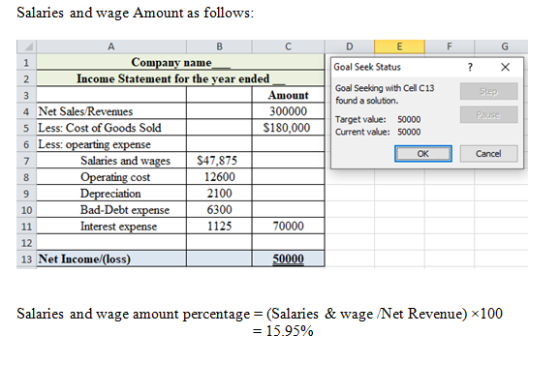
Task: Click 'Target value: 50000' text in dialog
Action: tap(378, 119)
